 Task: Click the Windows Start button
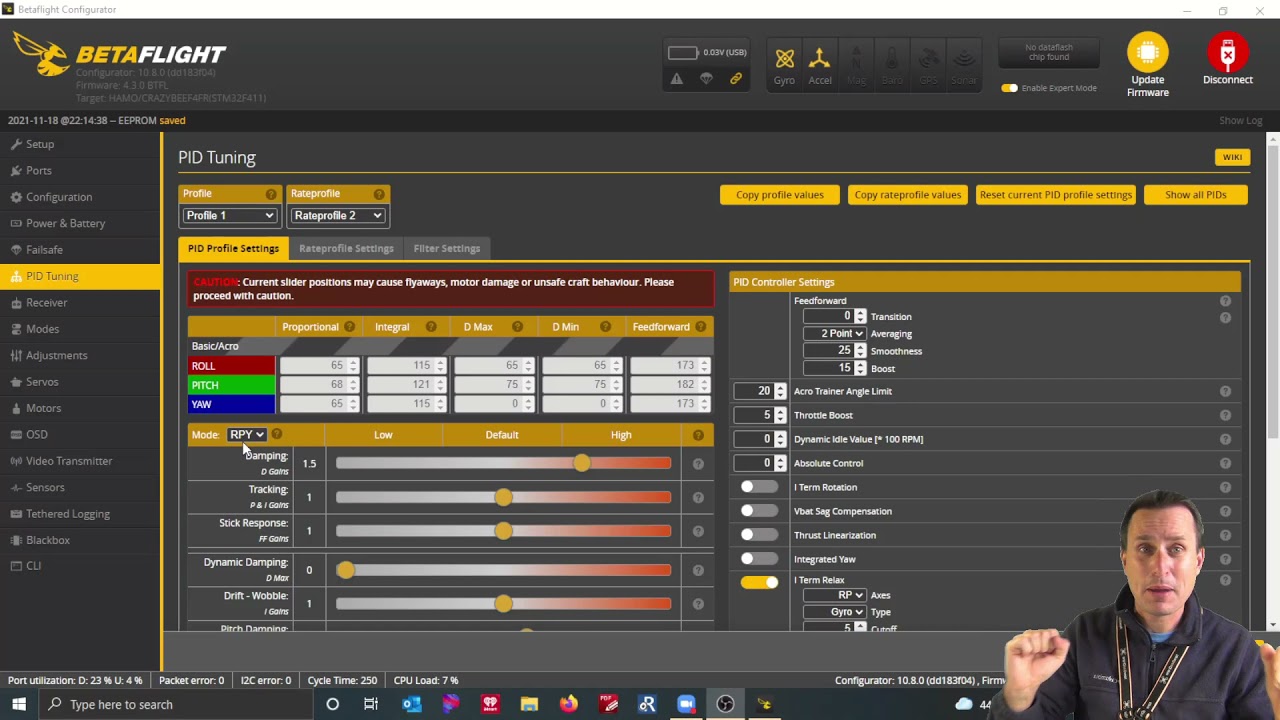coord(19,704)
